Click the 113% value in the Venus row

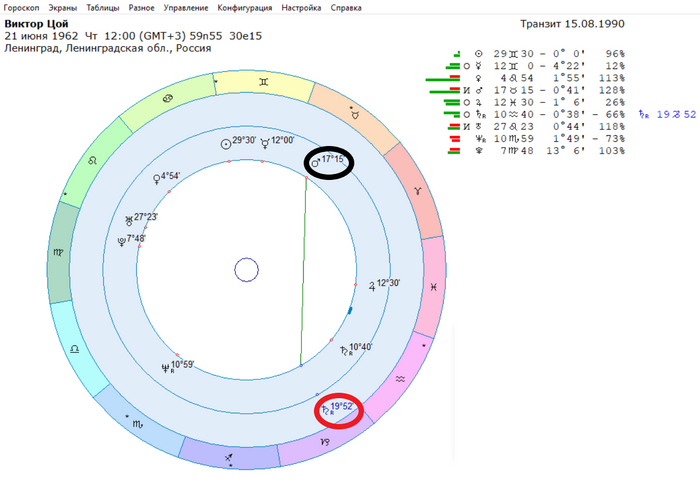[612, 78]
